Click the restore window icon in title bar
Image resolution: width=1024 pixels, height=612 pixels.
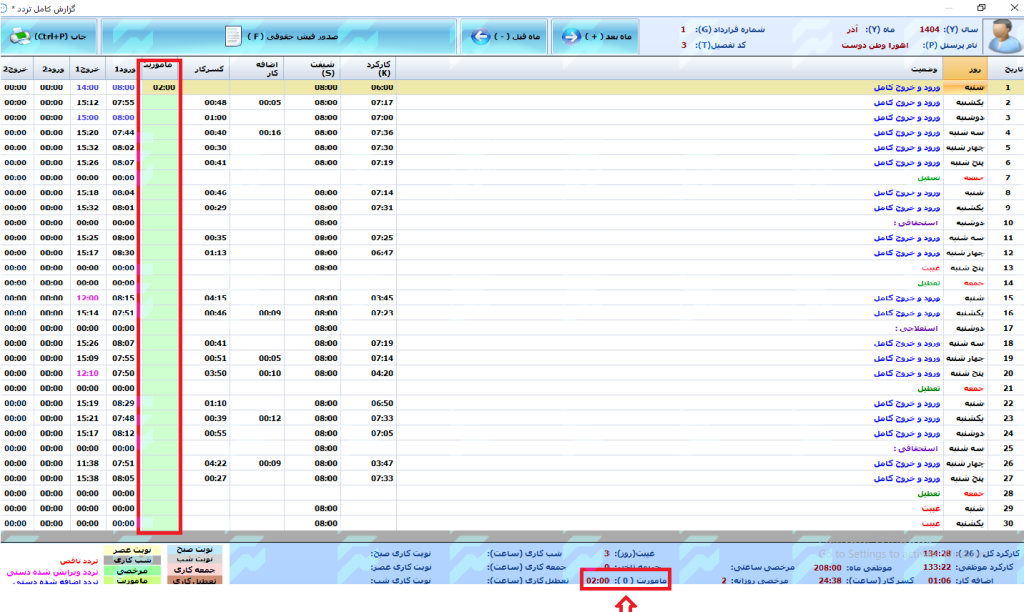(x=981, y=7)
